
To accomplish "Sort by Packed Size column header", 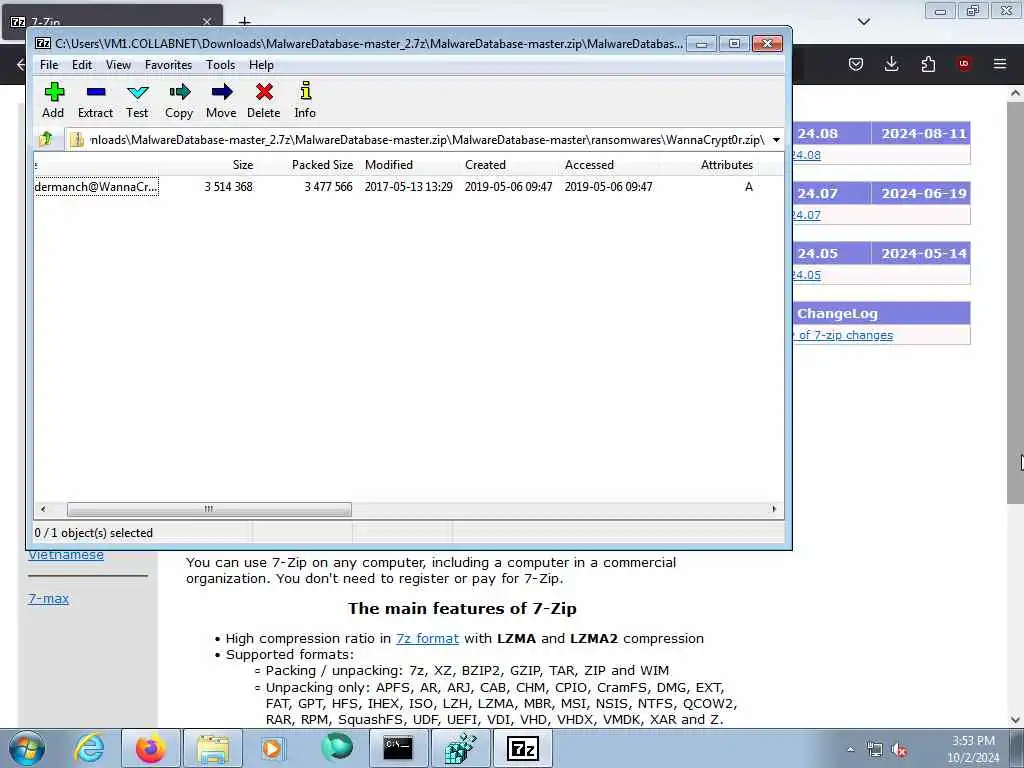I will click(323, 165).
